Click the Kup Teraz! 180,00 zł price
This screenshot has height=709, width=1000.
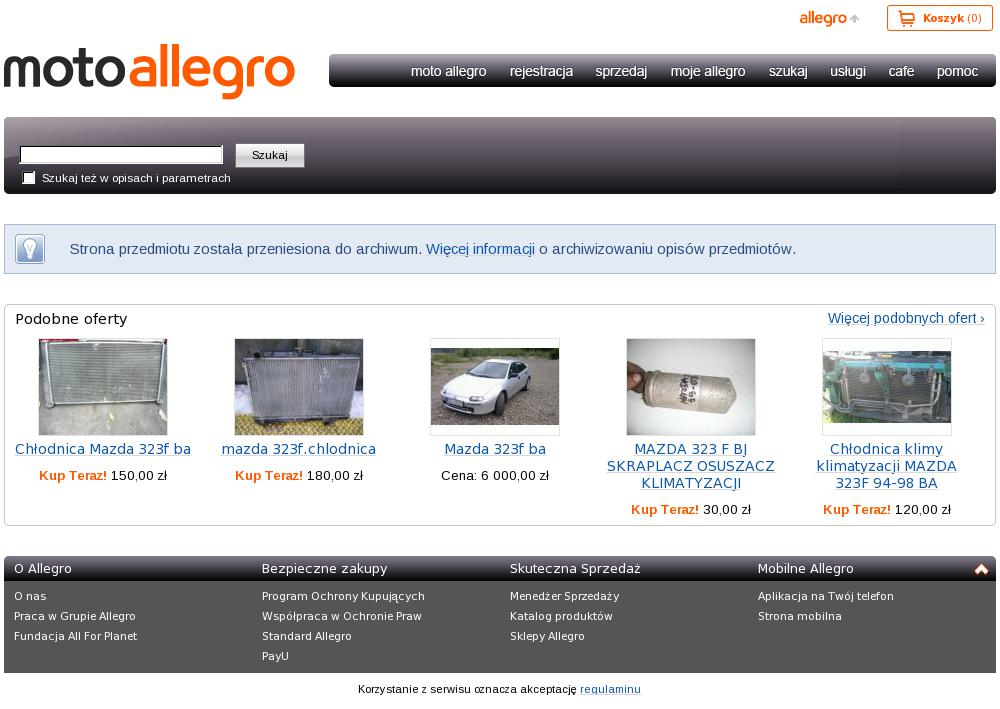coord(298,476)
